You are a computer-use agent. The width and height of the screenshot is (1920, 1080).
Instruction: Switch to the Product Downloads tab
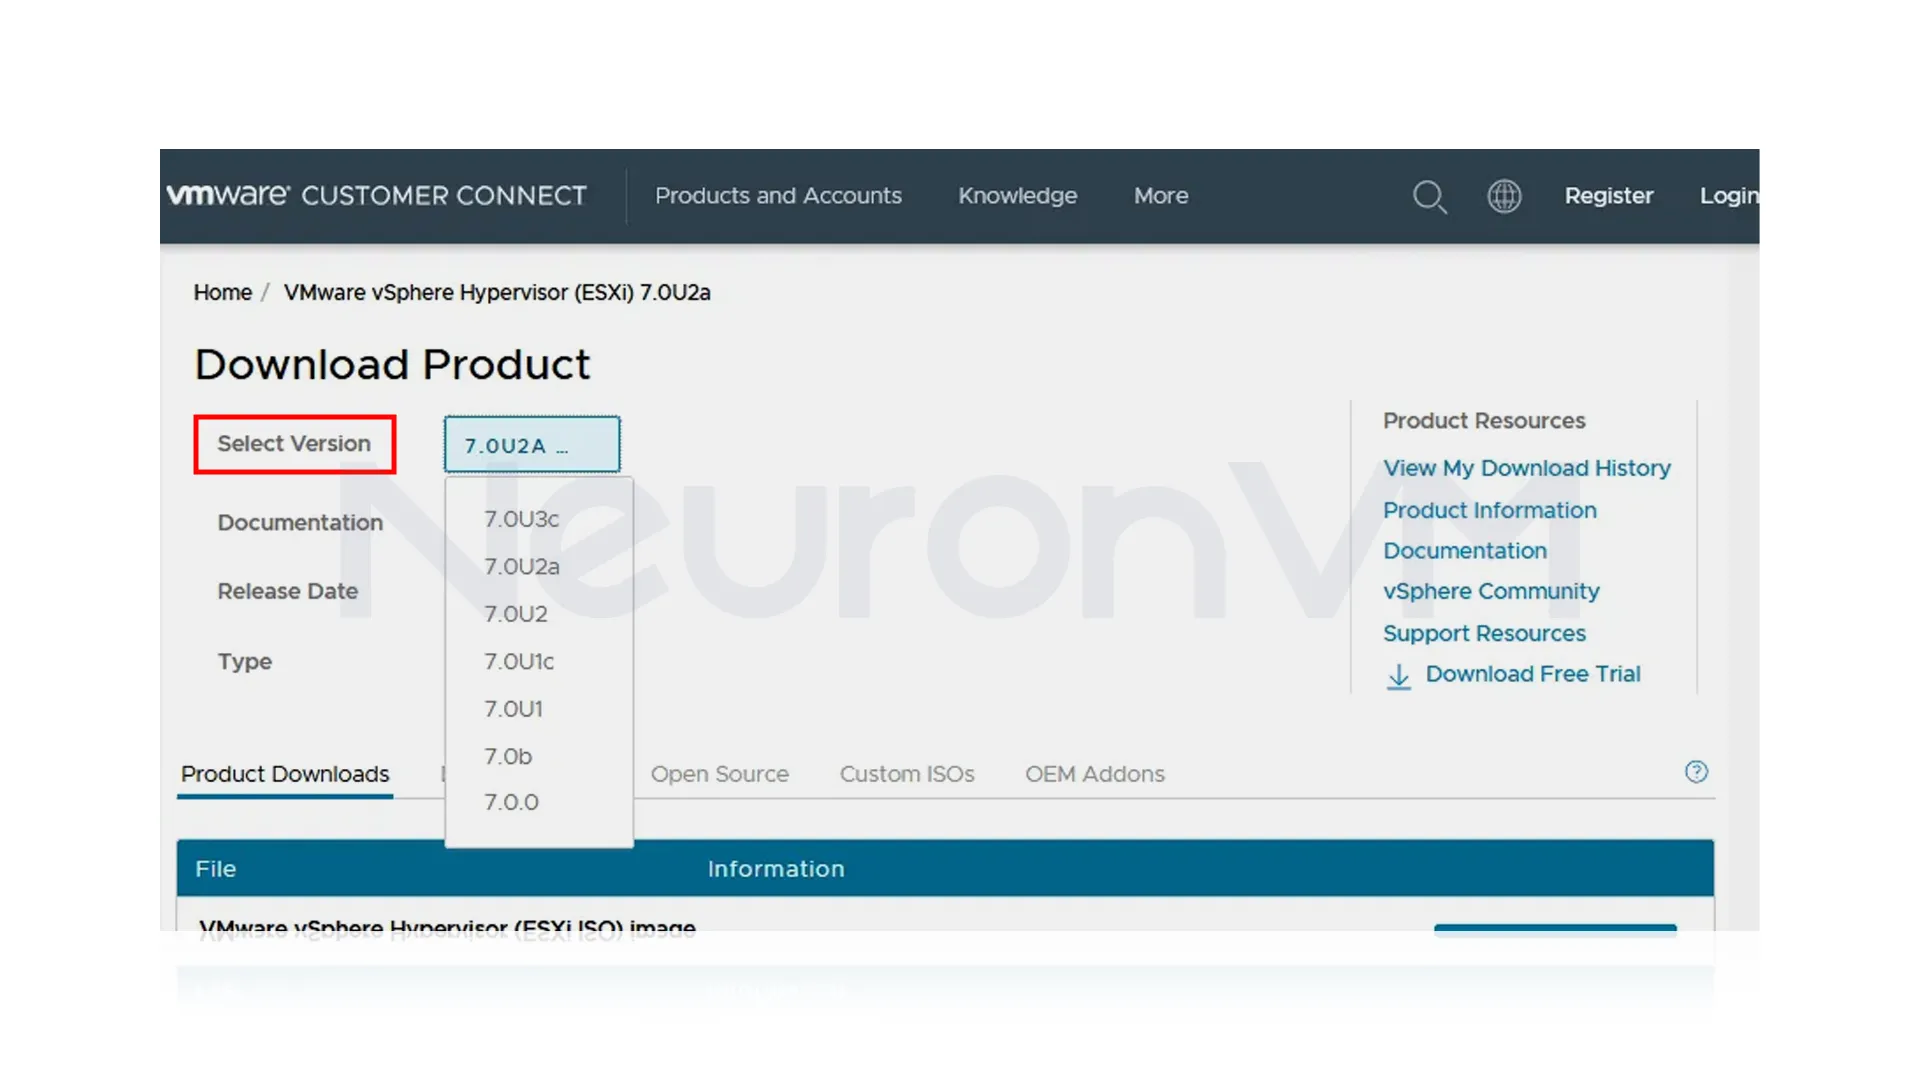tap(285, 774)
